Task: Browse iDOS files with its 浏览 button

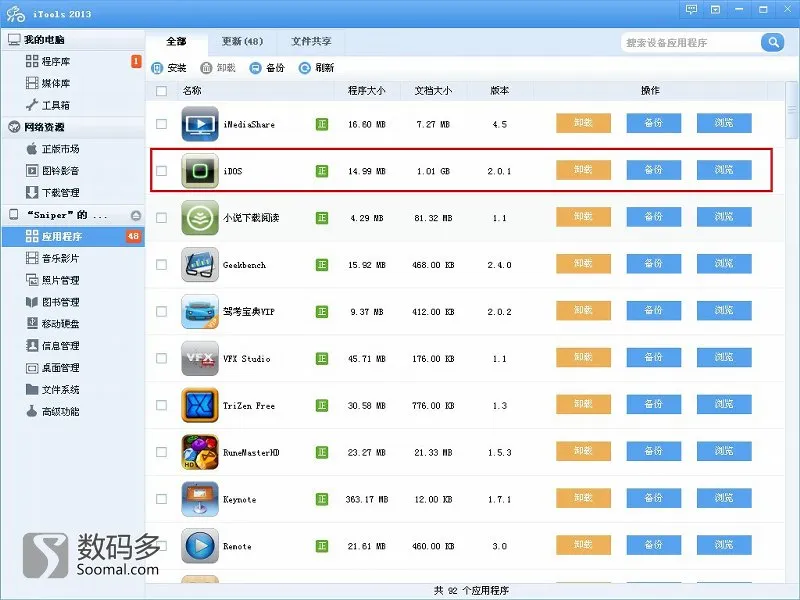Action: pos(724,170)
